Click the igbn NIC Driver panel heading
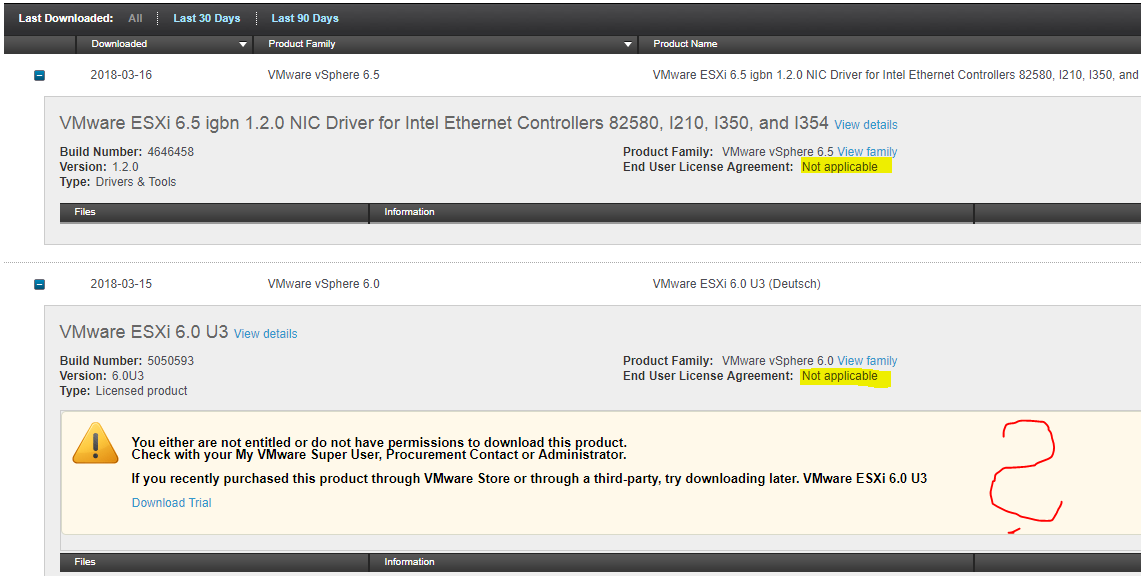Image resolution: width=1141 pixels, height=576 pixels. pyautogui.click(x=444, y=123)
